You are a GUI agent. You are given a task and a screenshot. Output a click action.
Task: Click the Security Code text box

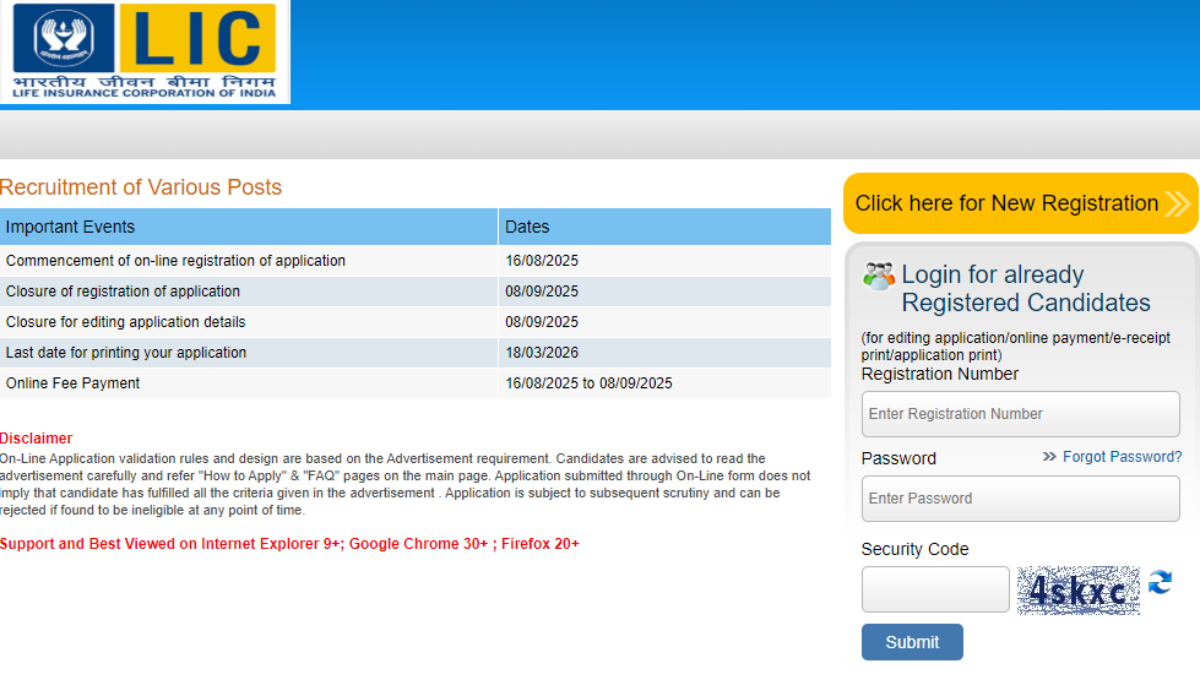point(935,589)
